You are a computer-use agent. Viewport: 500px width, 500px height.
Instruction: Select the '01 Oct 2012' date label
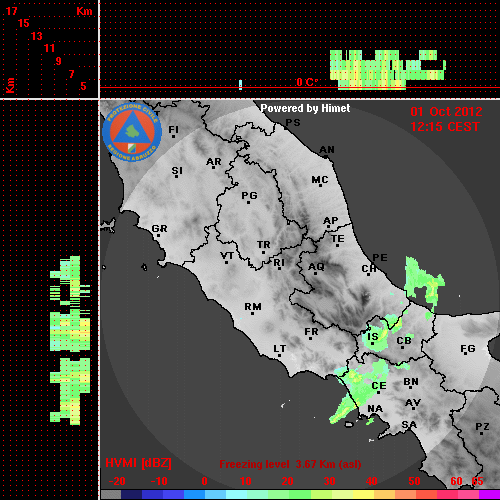pos(446,112)
